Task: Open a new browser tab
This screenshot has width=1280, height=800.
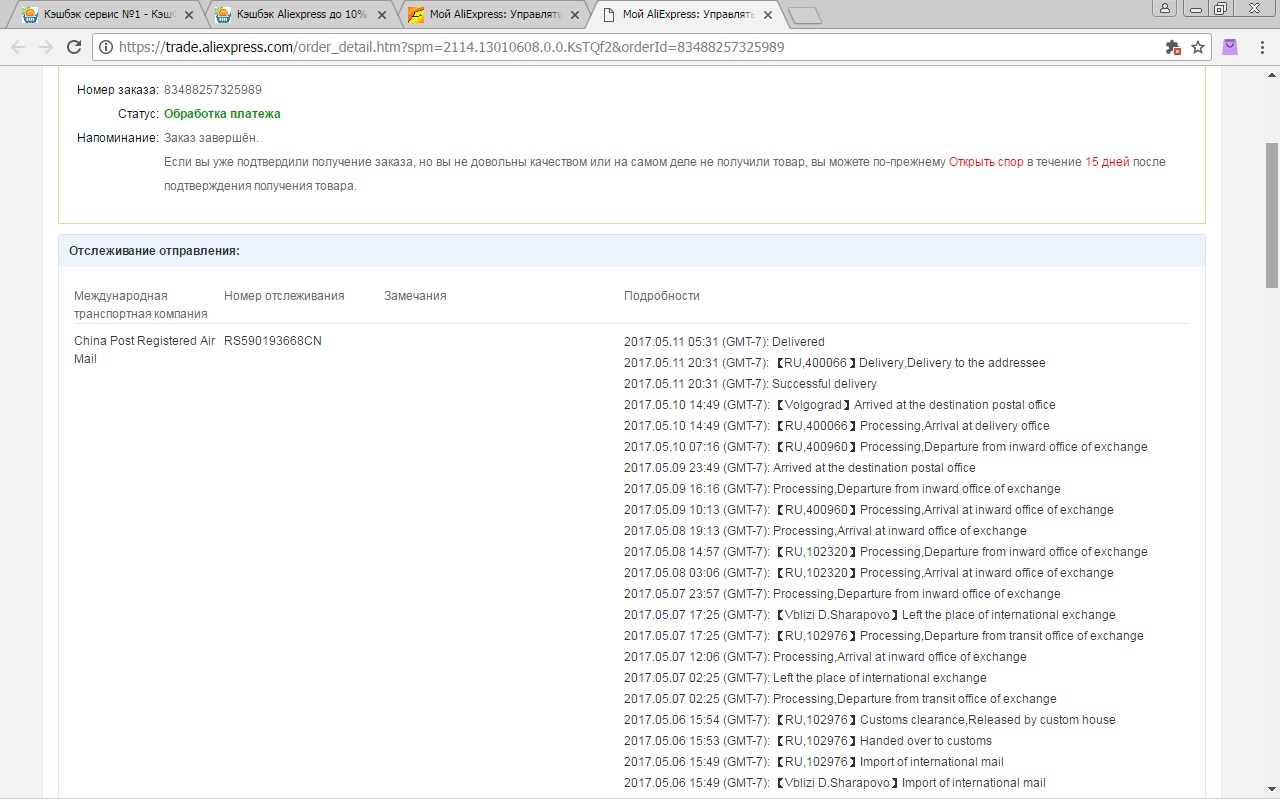Action: (804, 15)
